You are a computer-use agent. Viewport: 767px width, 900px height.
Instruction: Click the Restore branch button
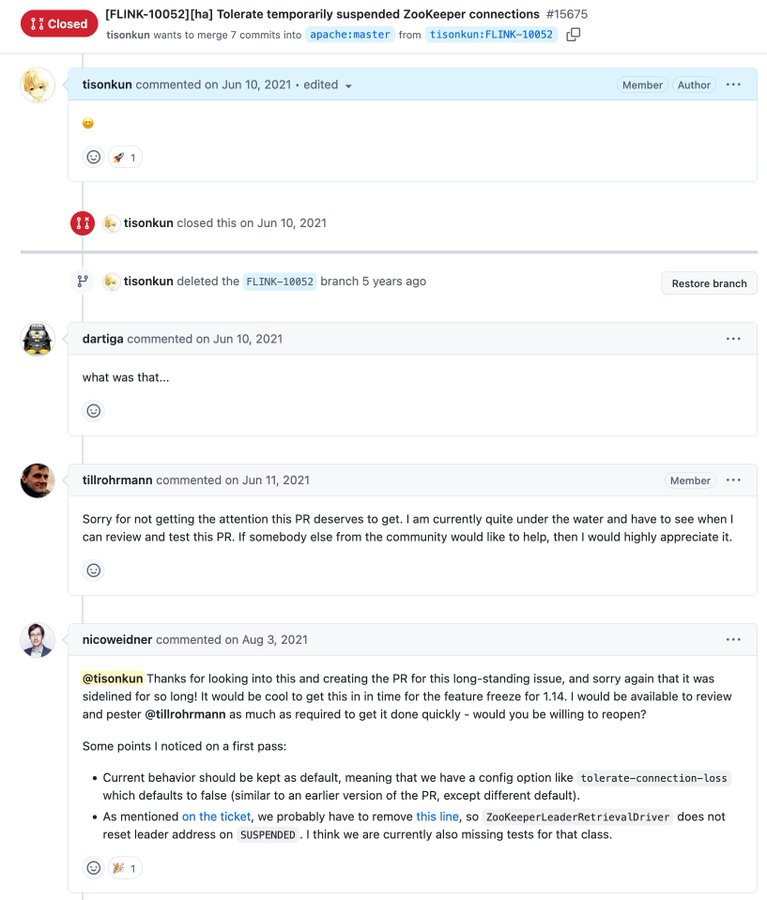[x=709, y=283]
